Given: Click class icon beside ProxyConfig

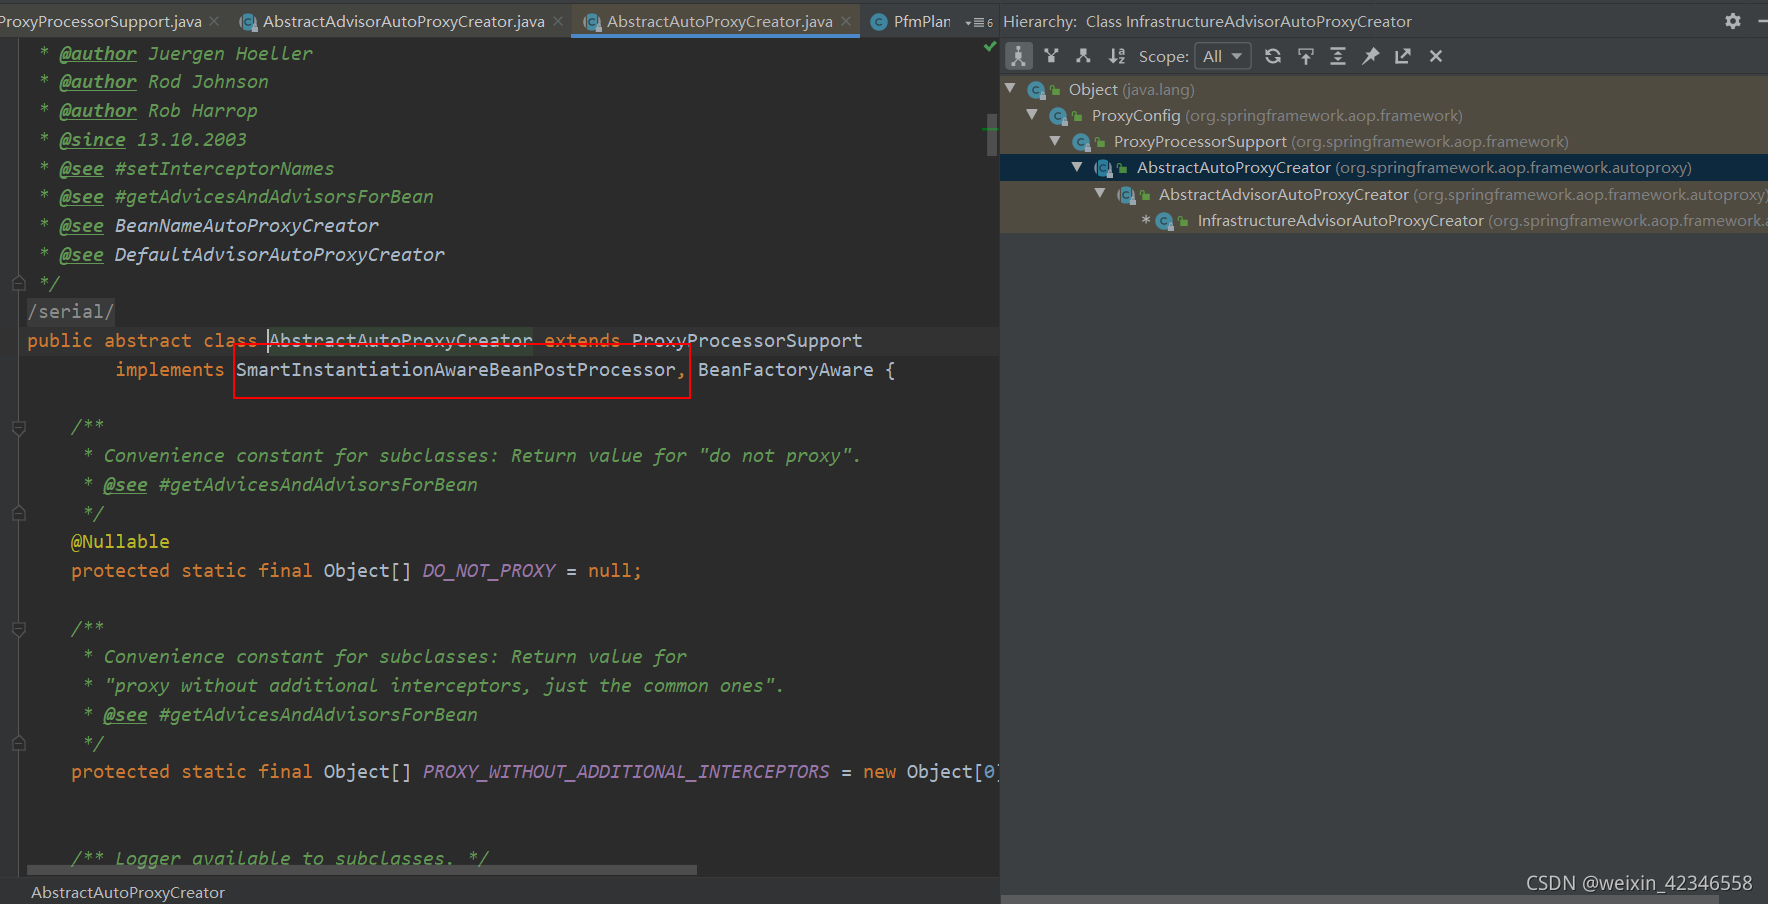Looking at the screenshot, I should [1058, 116].
